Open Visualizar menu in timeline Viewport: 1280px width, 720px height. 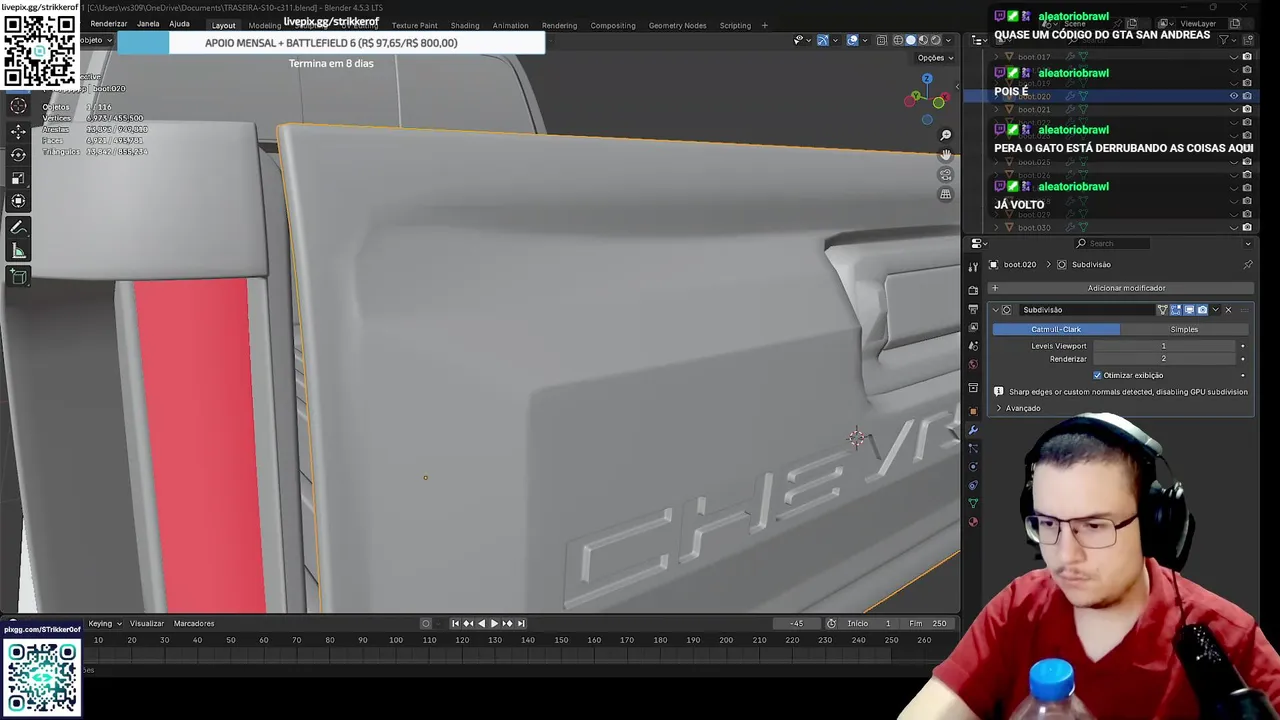tap(146, 623)
